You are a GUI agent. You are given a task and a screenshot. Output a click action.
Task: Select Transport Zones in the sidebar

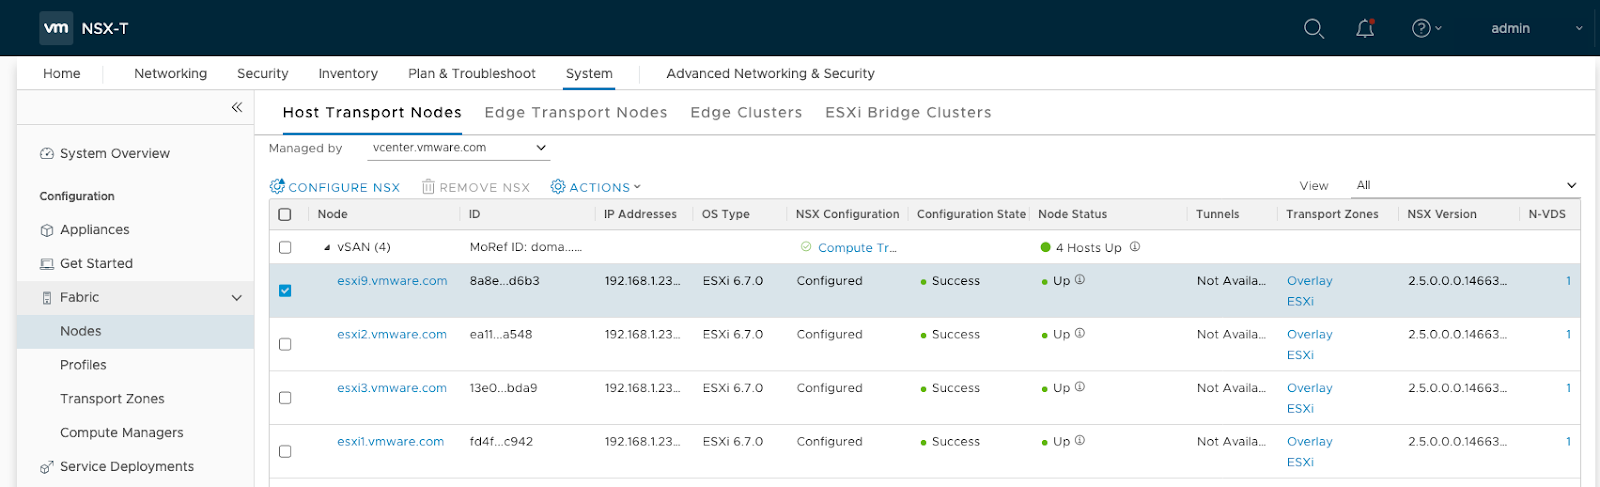point(112,399)
